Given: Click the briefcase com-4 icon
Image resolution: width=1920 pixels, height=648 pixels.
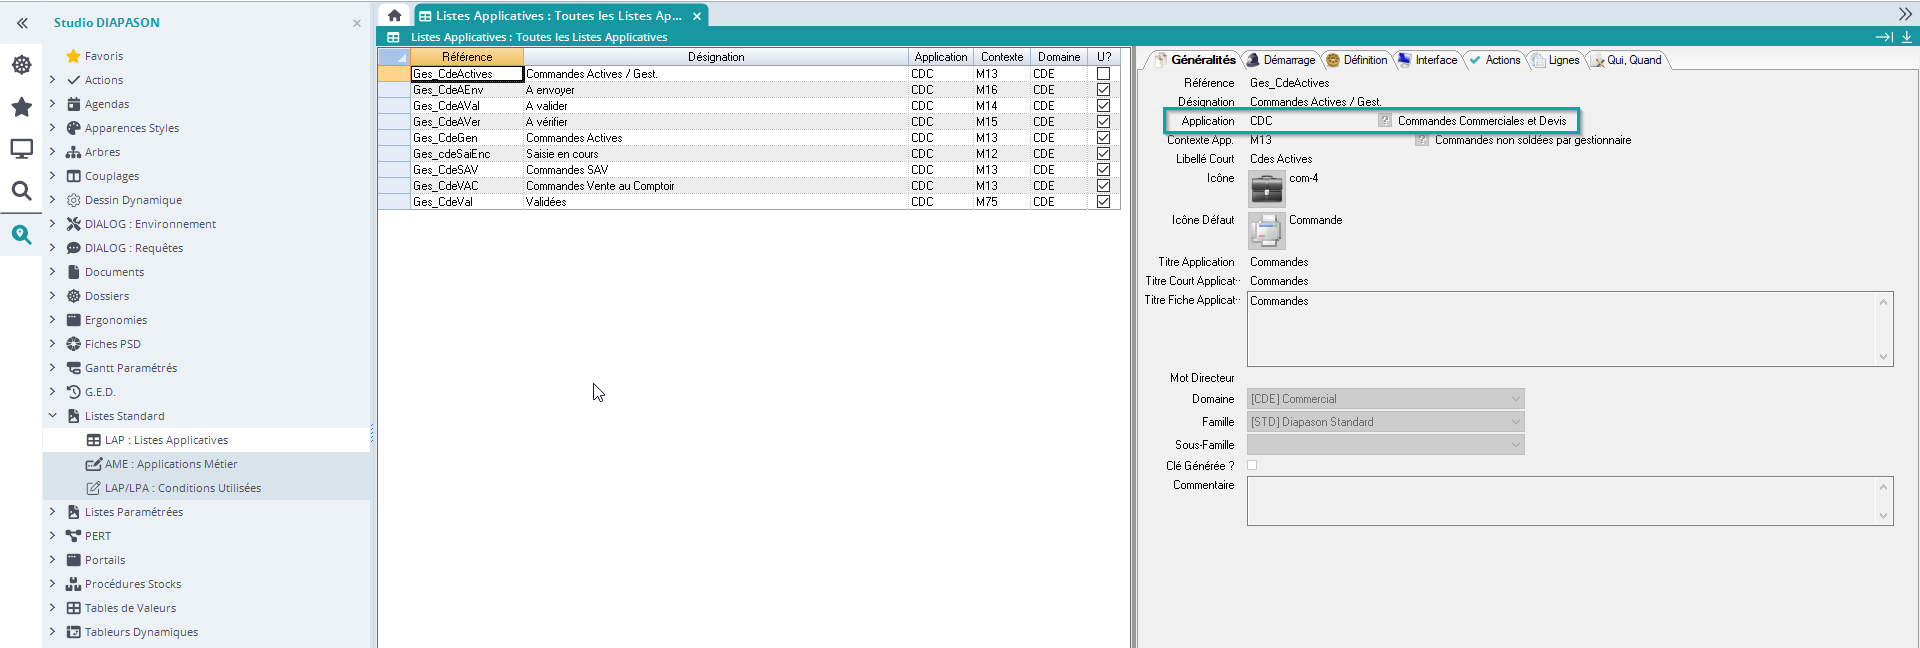Looking at the screenshot, I should tap(1266, 189).
